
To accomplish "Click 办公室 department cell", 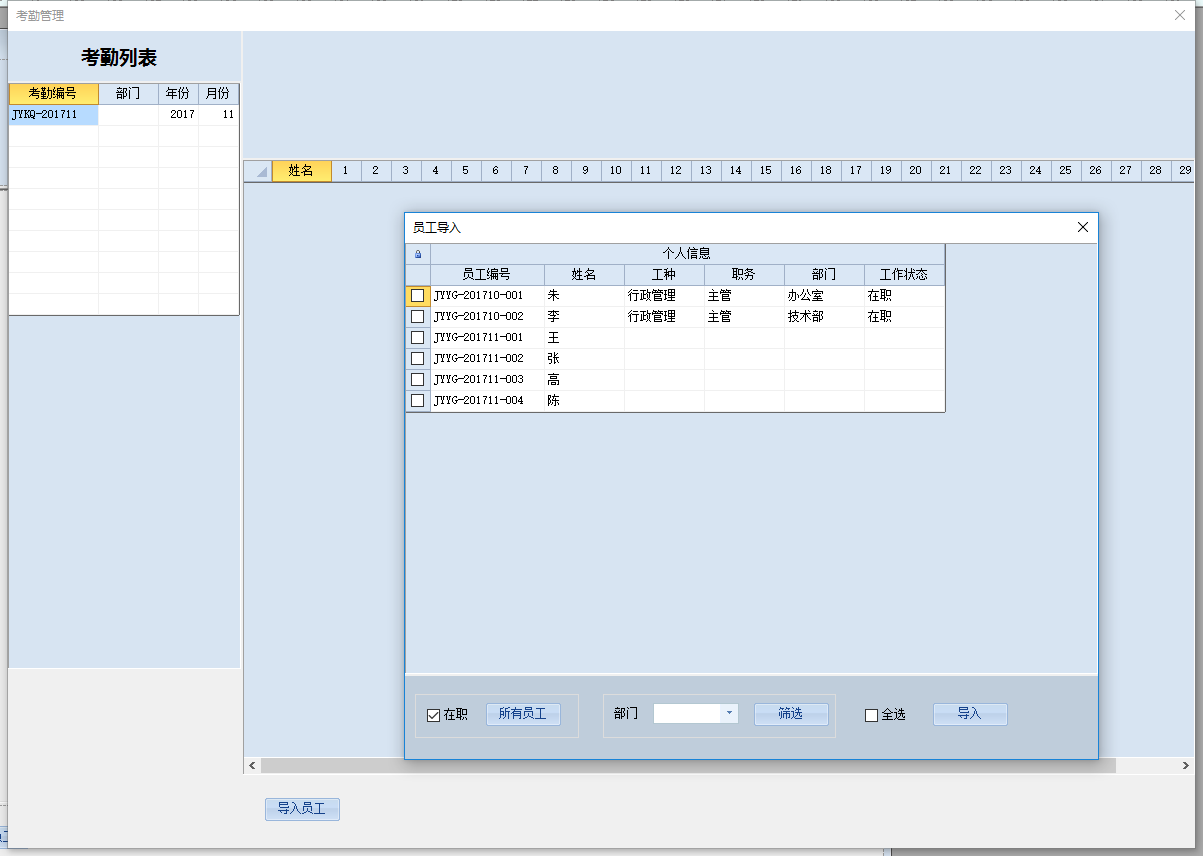I will (824, 296).
